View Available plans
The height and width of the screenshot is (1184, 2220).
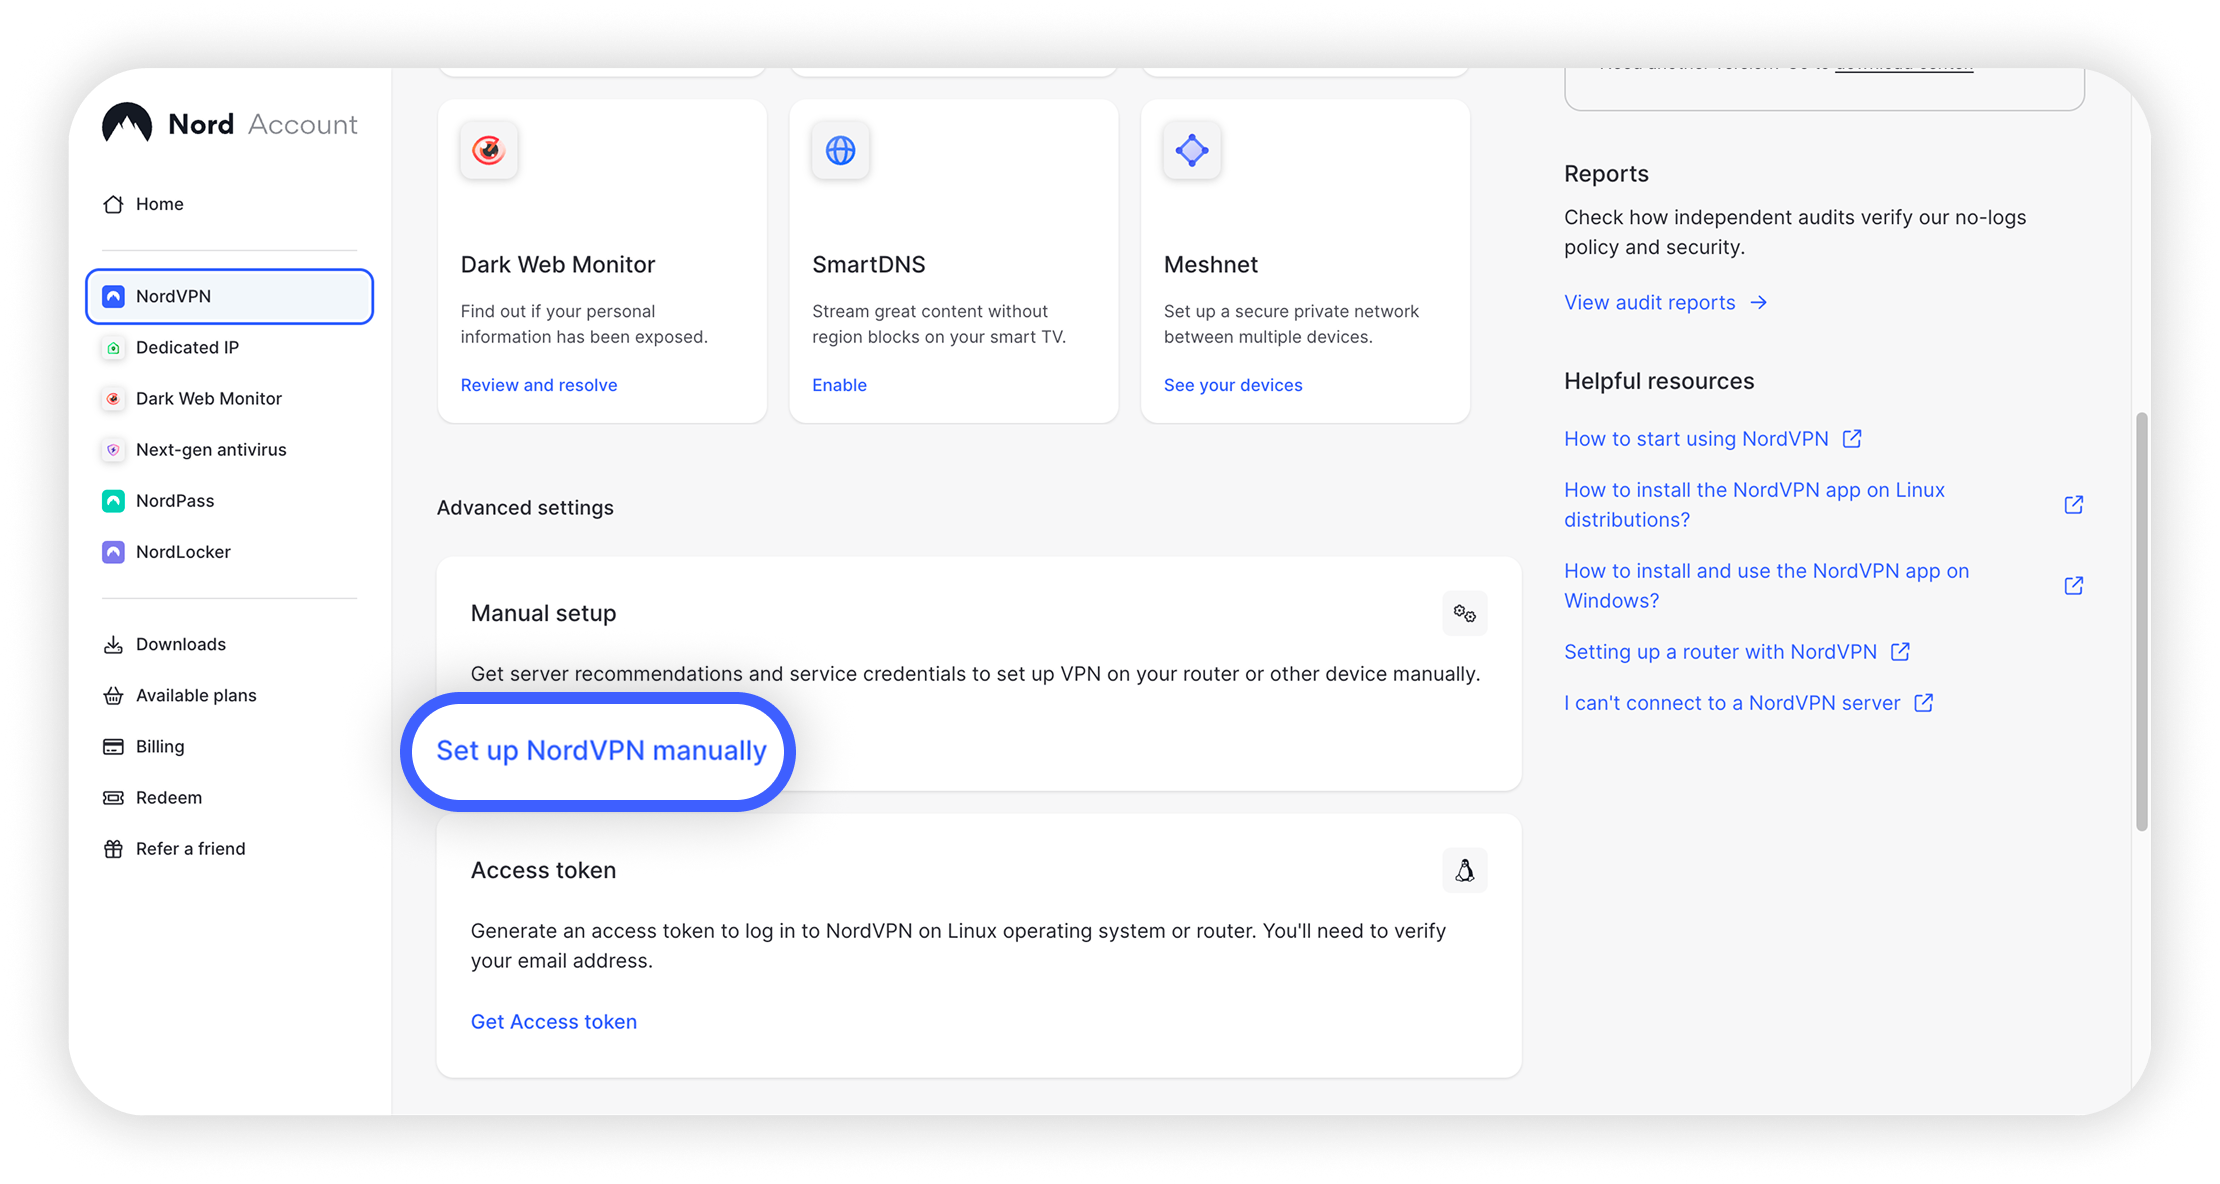point(179,695)
